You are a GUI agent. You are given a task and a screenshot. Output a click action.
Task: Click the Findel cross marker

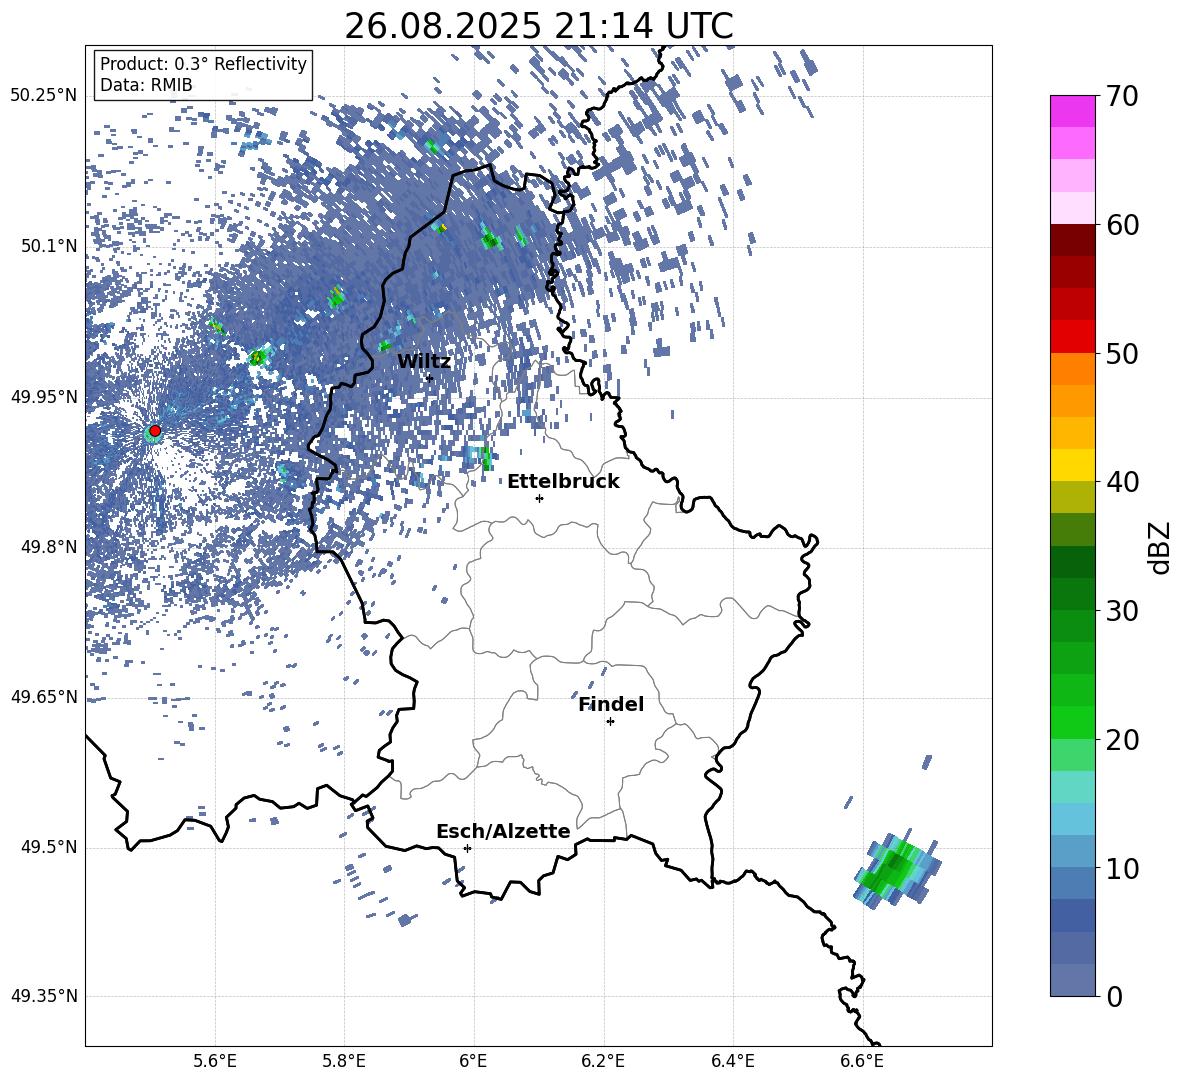[x=610, y=722]
